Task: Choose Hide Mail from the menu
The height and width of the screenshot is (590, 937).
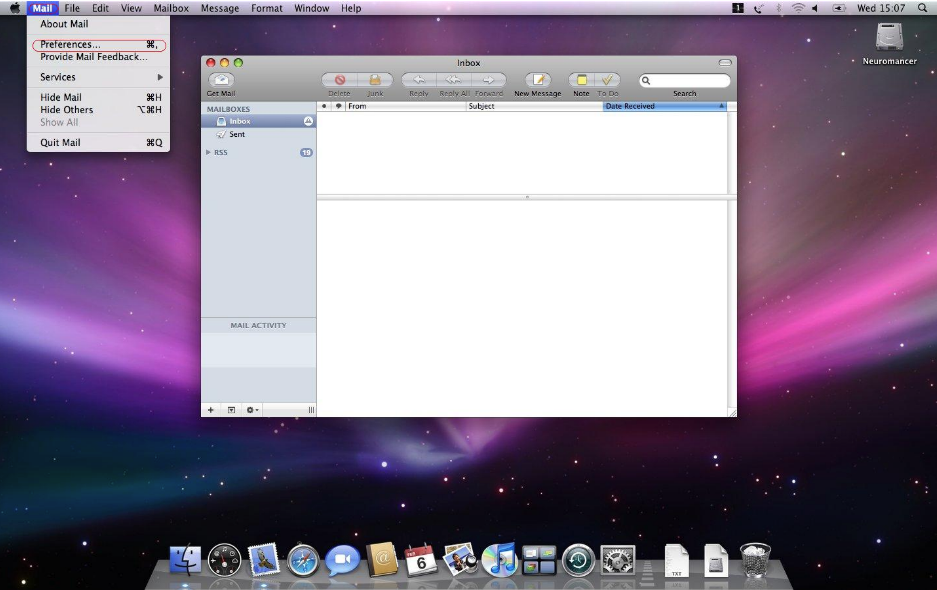Action: pyautogui.click(x=99, y=97)
